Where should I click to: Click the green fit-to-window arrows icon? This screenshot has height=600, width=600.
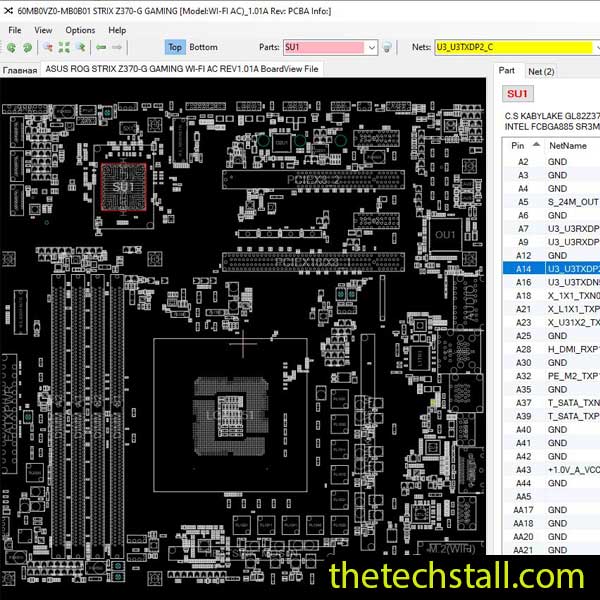click(64, 47)
